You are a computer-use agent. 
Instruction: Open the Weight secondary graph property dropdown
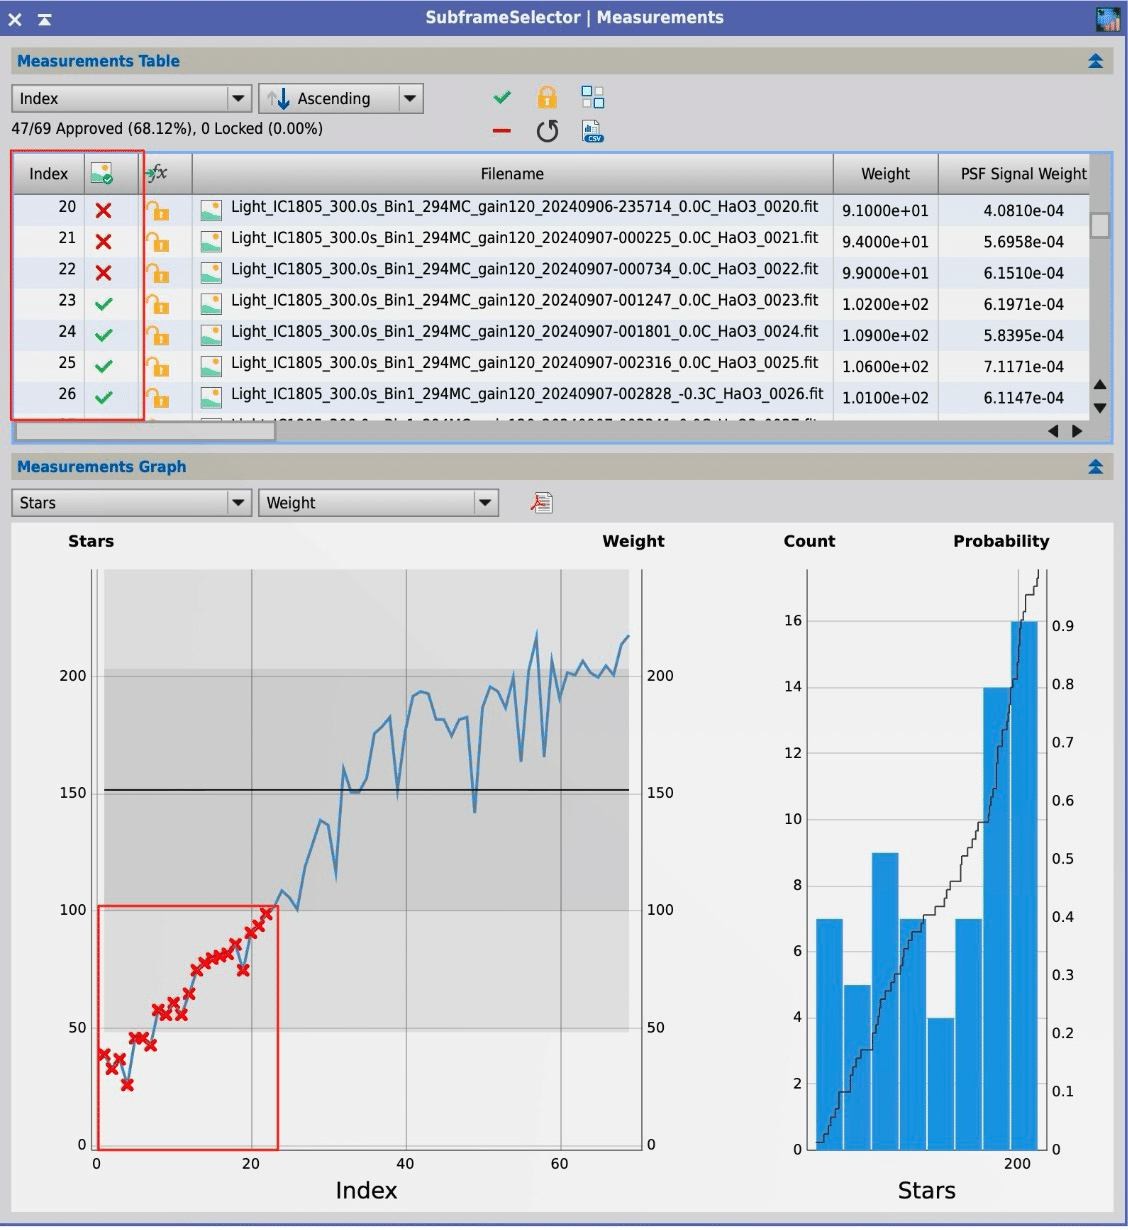click(x=379, y=502)
